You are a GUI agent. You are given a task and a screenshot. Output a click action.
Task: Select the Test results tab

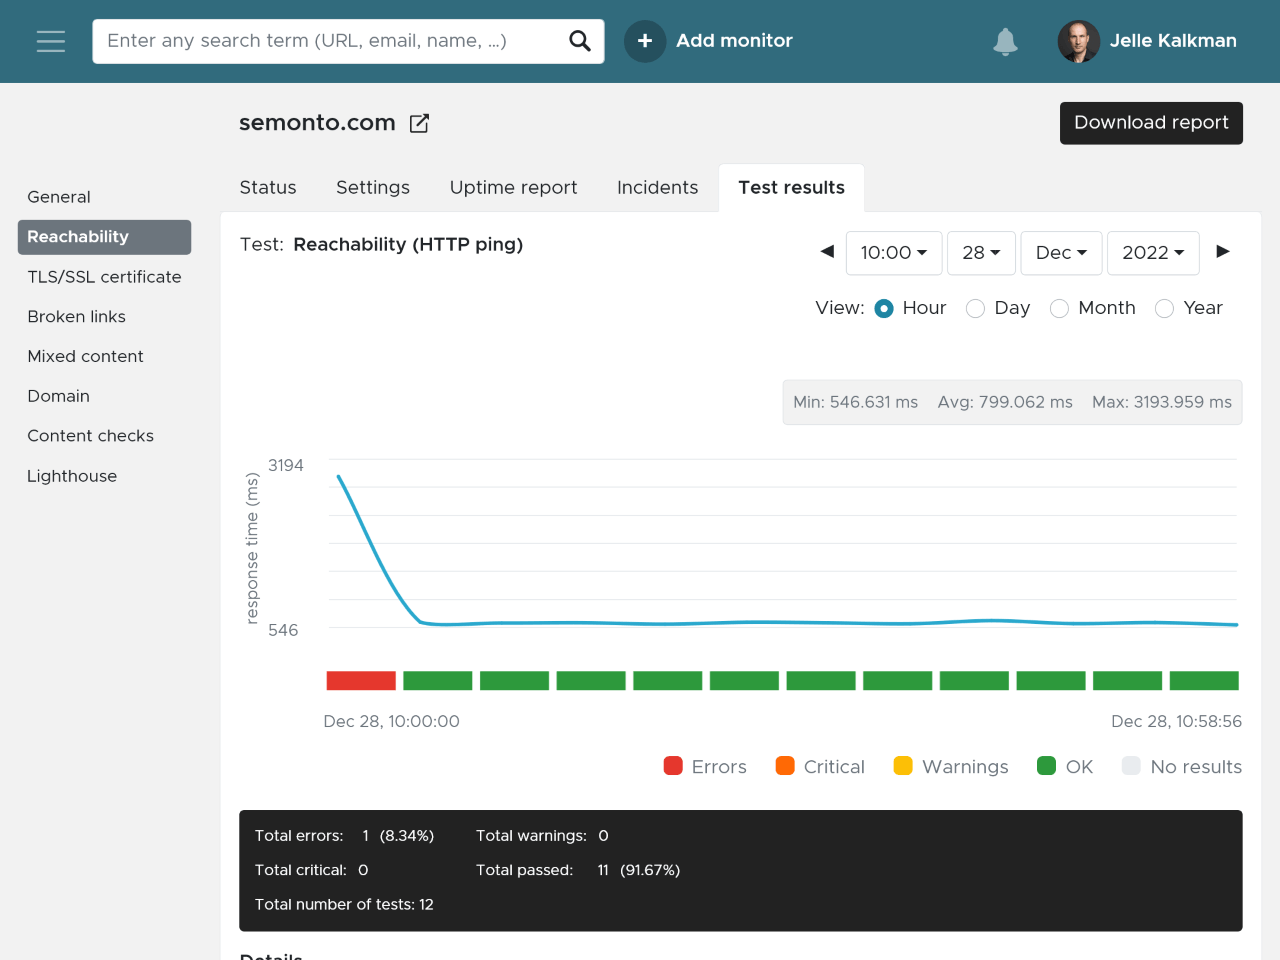(791, 188)
